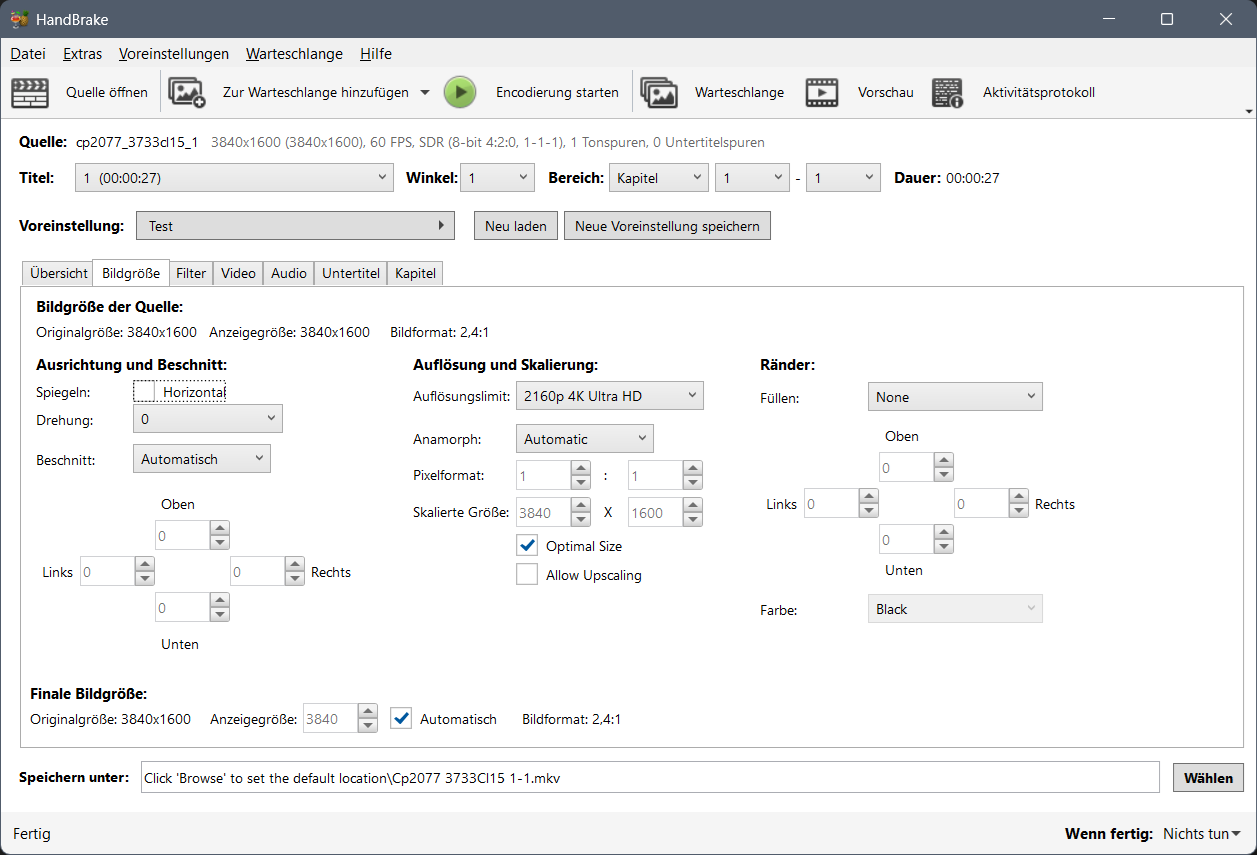
Task: Open the Hilfe menu
Action: [376, 54]
